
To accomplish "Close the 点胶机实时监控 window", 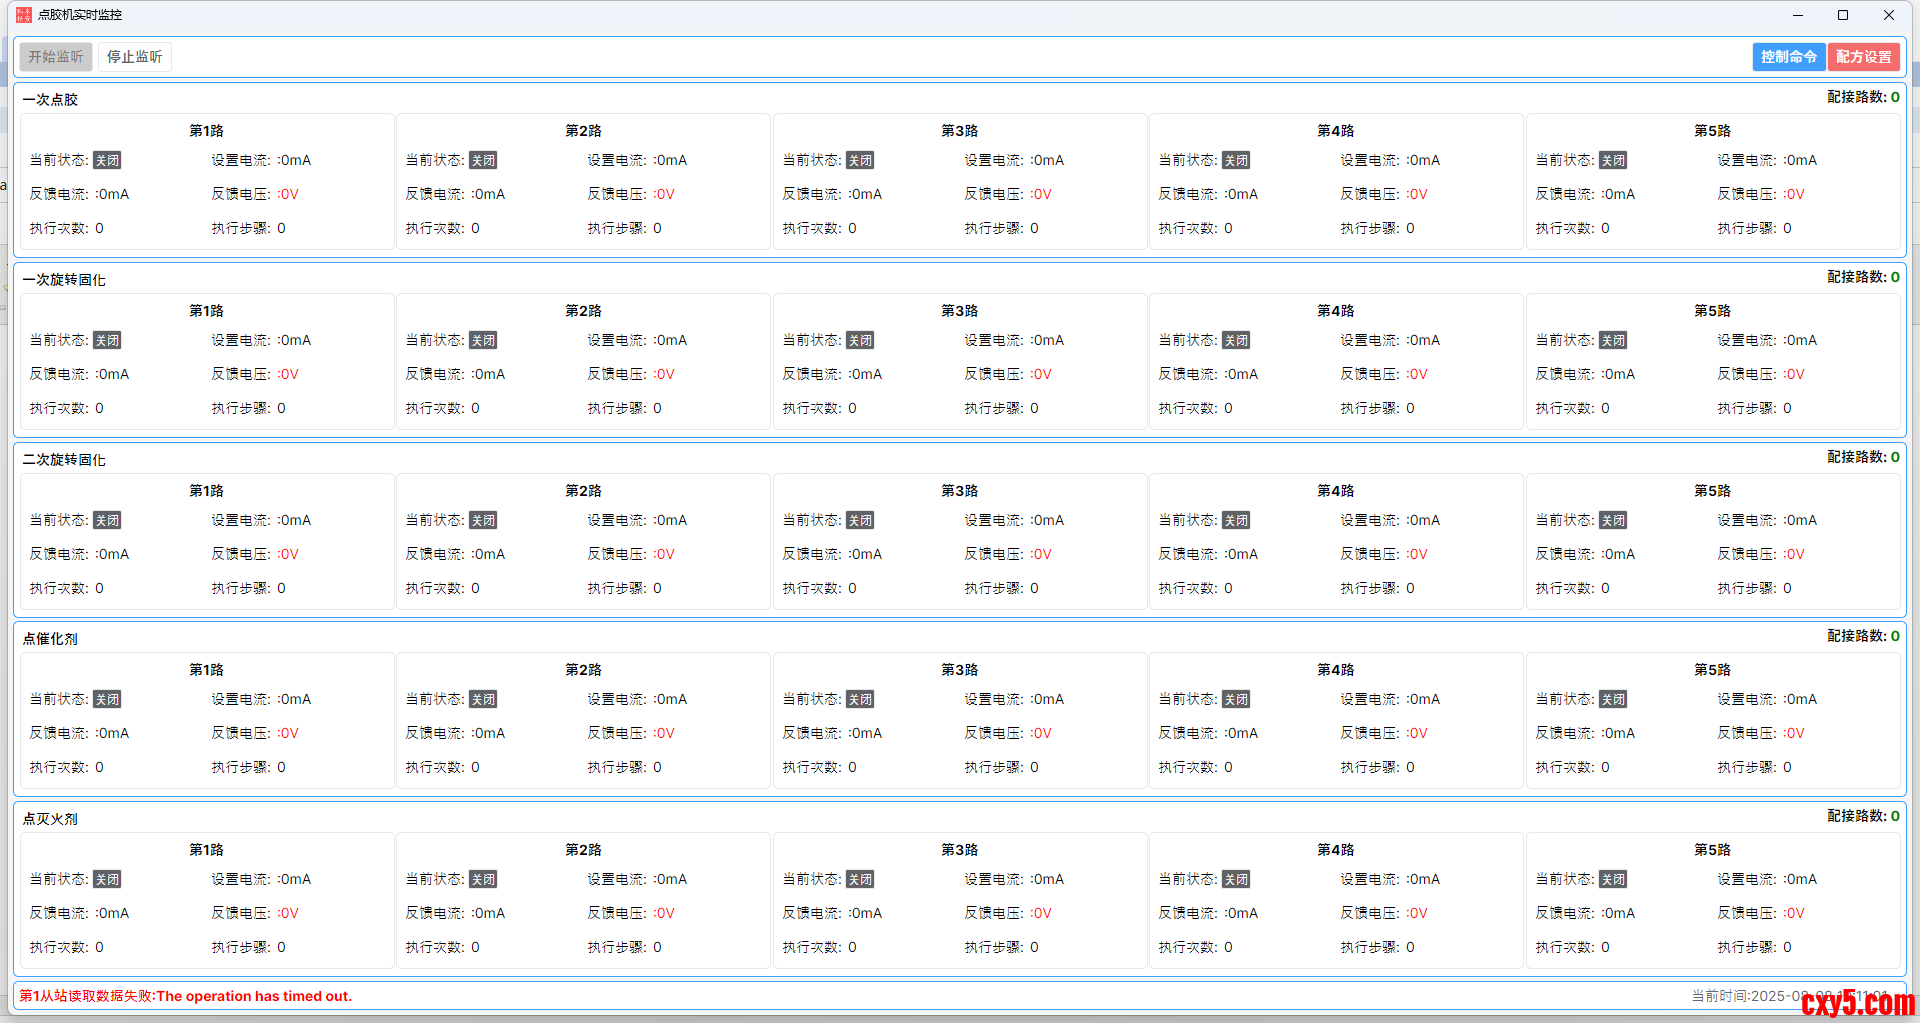I will 1889,15.
